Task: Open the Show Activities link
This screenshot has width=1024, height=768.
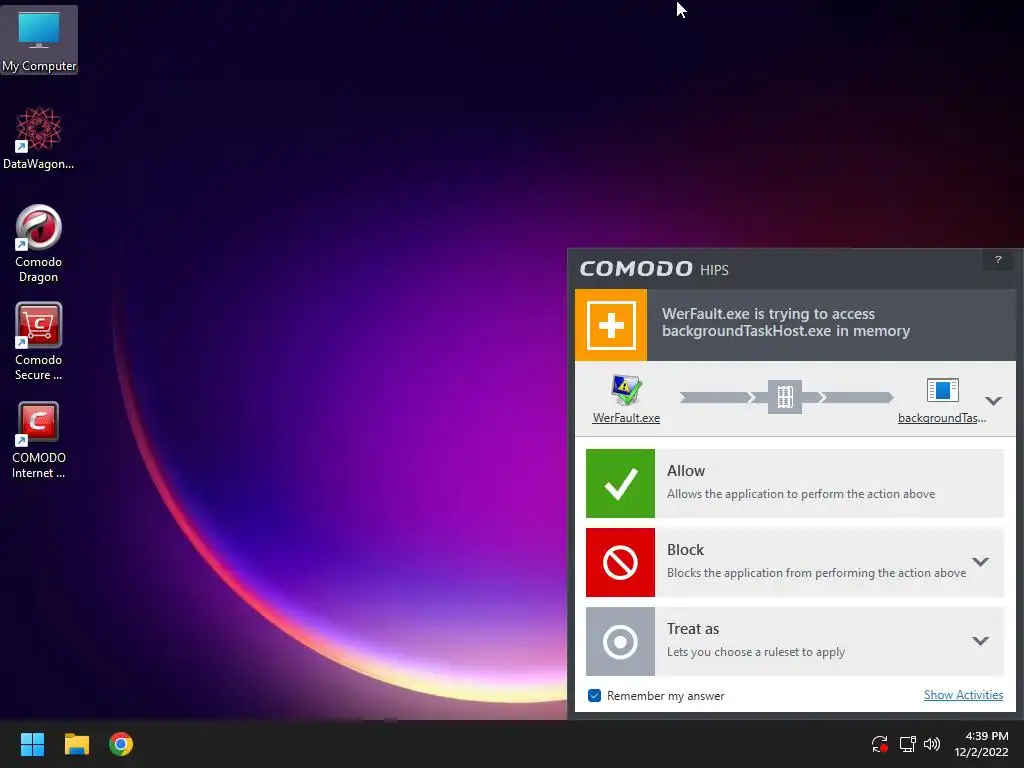Action: pos(963,695)
